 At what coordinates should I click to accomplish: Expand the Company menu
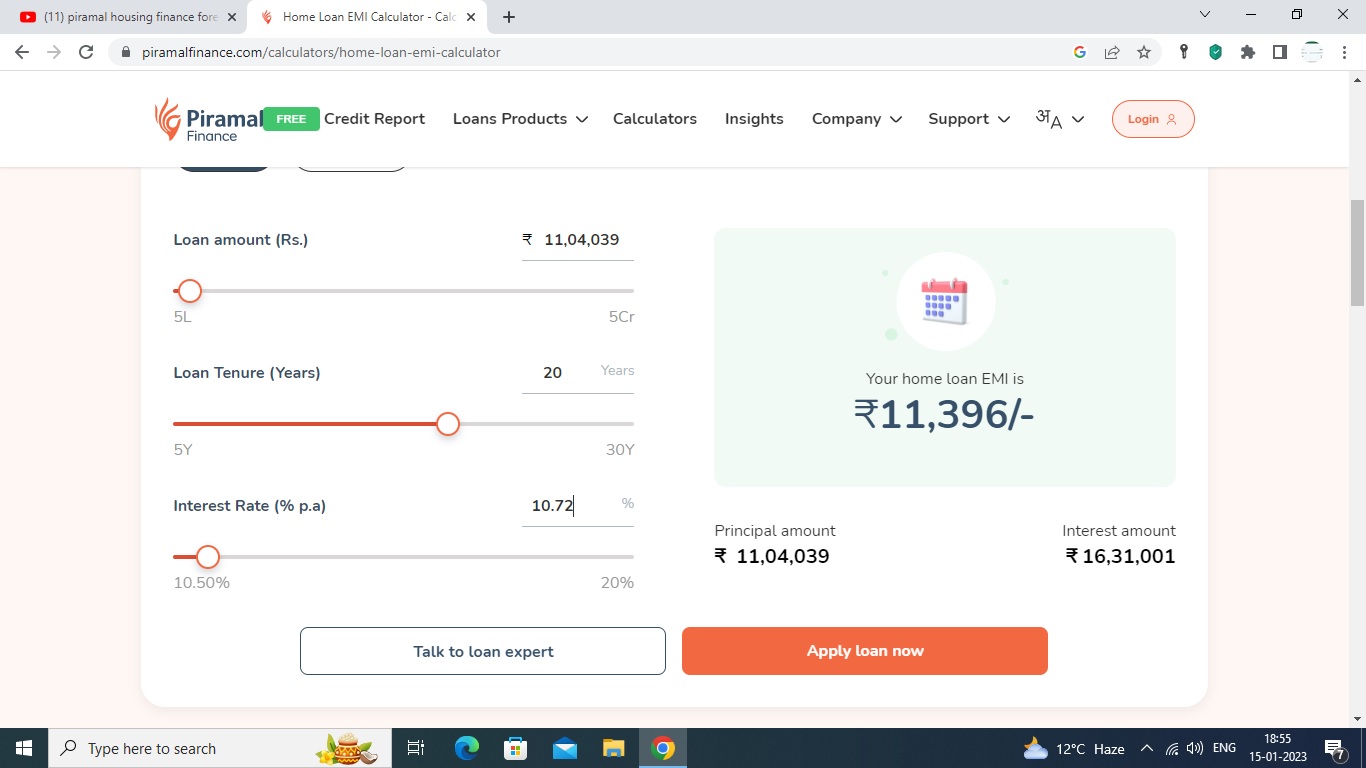(856, 119)
